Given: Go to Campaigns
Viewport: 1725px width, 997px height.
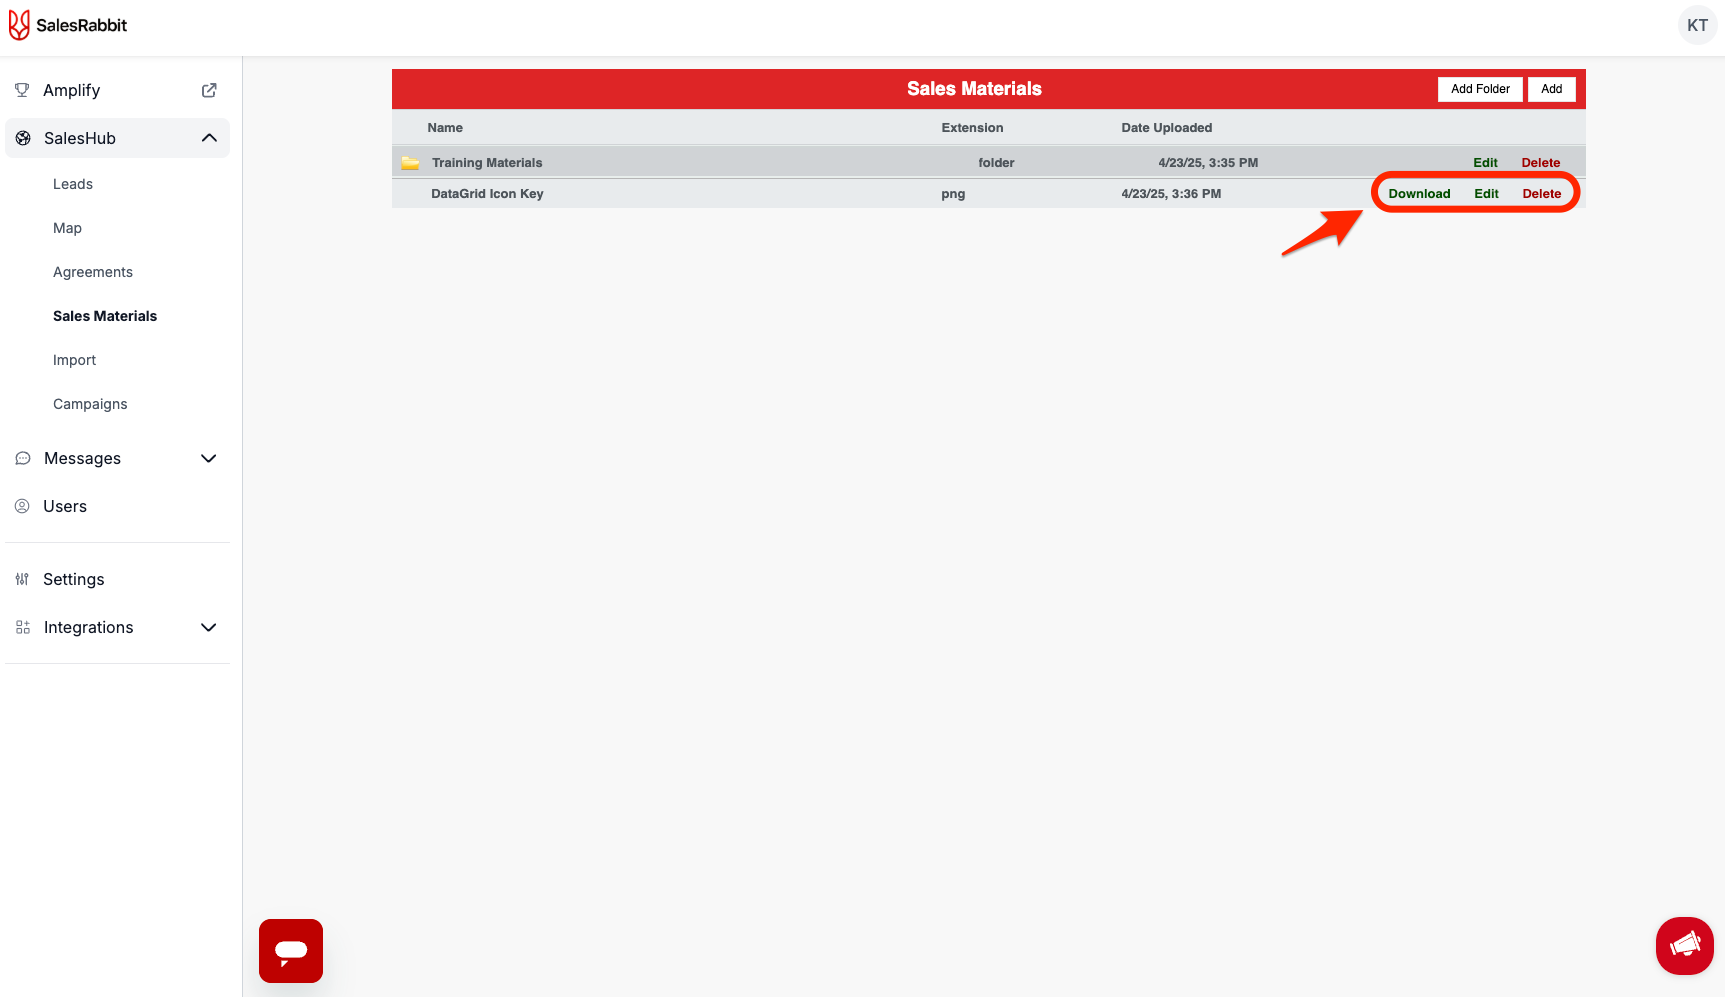Looking at the screenshot, I should click(90, 404).
